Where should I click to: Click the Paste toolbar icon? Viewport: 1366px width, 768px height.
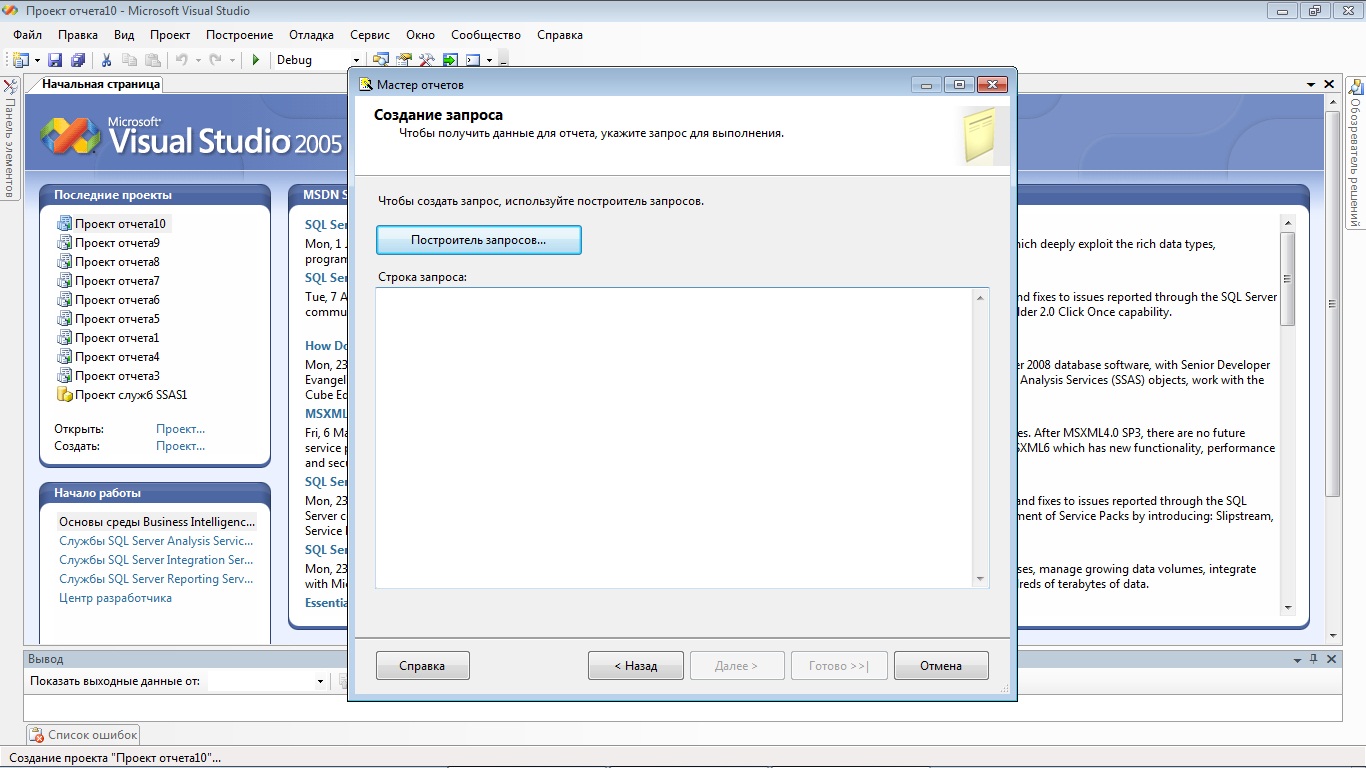pos(153,60)
